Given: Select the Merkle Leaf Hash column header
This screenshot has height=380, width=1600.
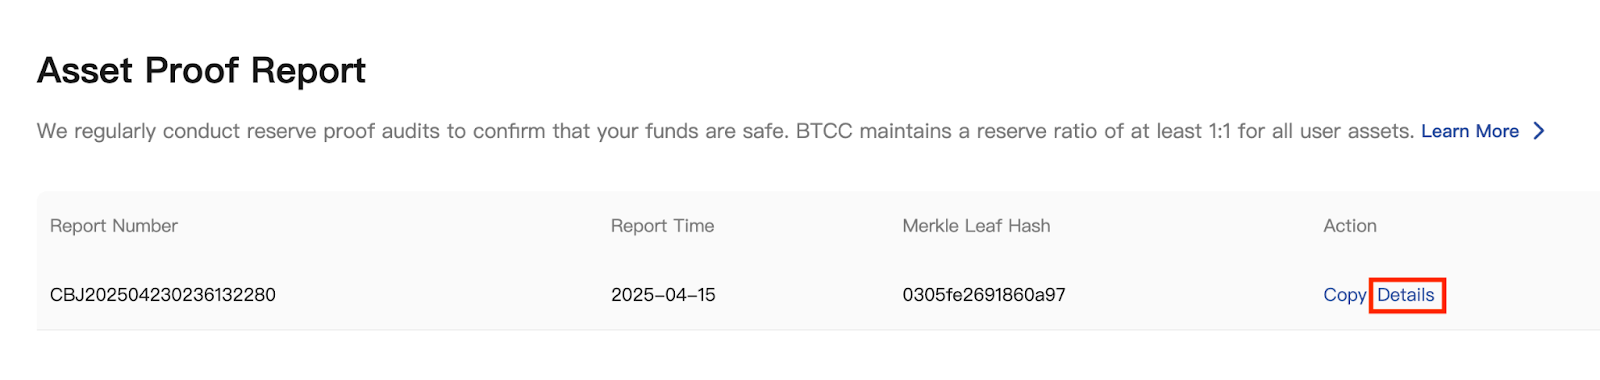Looking at the screenshot, I should coord(976,226).
